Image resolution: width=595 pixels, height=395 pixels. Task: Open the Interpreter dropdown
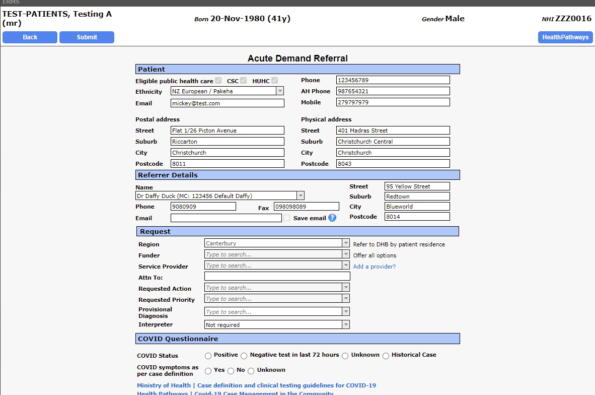(345, 324)
